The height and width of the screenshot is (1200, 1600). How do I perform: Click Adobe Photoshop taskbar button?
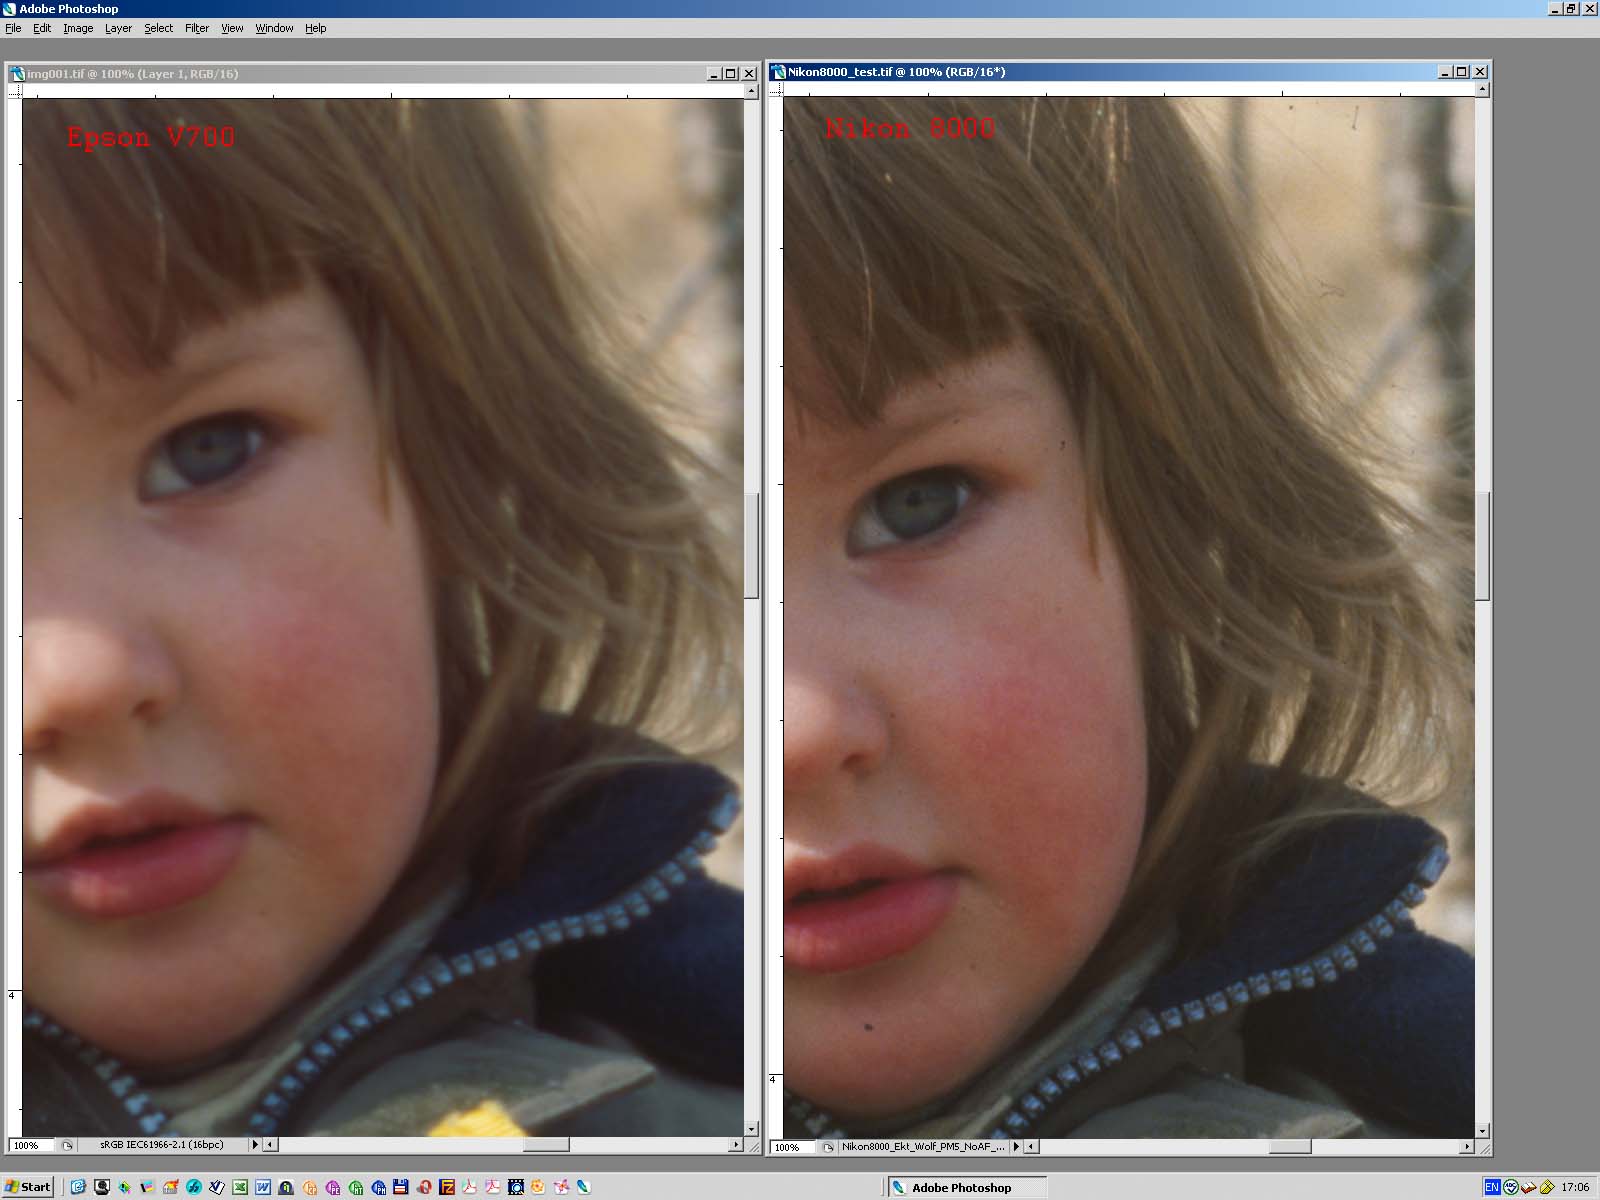click(967, 1187)
